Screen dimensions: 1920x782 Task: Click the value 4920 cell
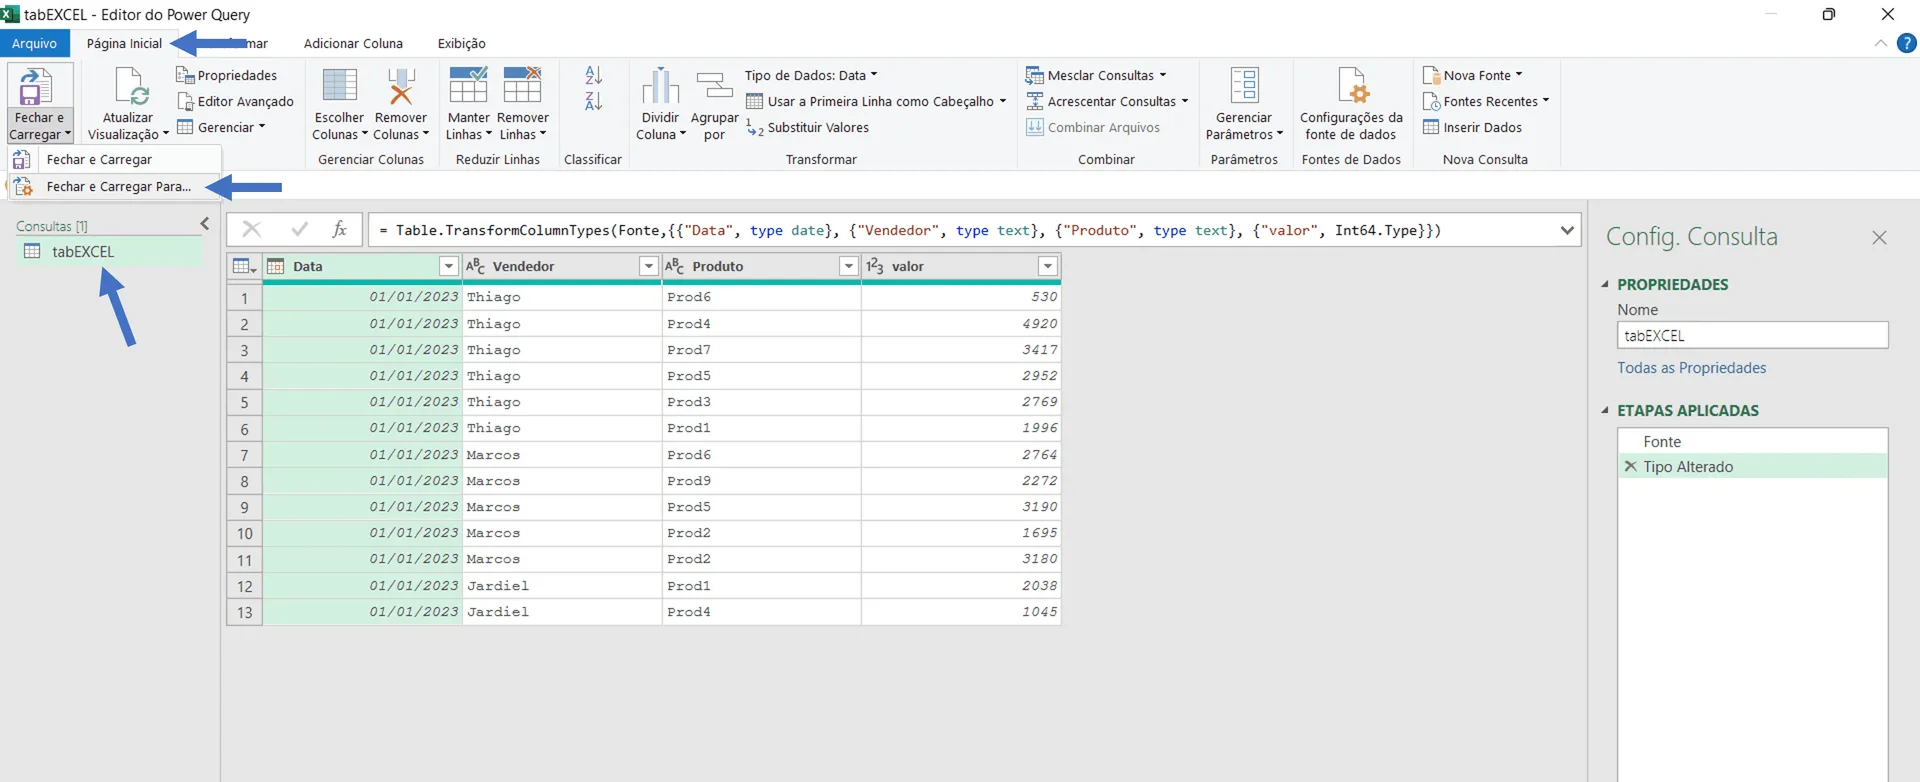click(961, 323)
